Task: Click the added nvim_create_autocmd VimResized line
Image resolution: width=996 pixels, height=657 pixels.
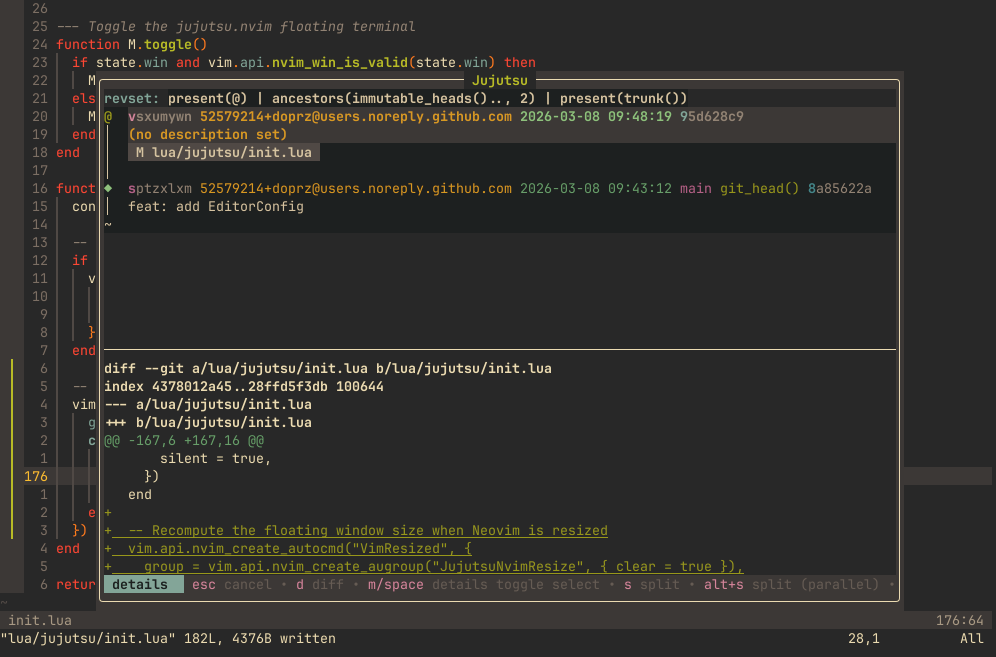Action: (288, 548)
